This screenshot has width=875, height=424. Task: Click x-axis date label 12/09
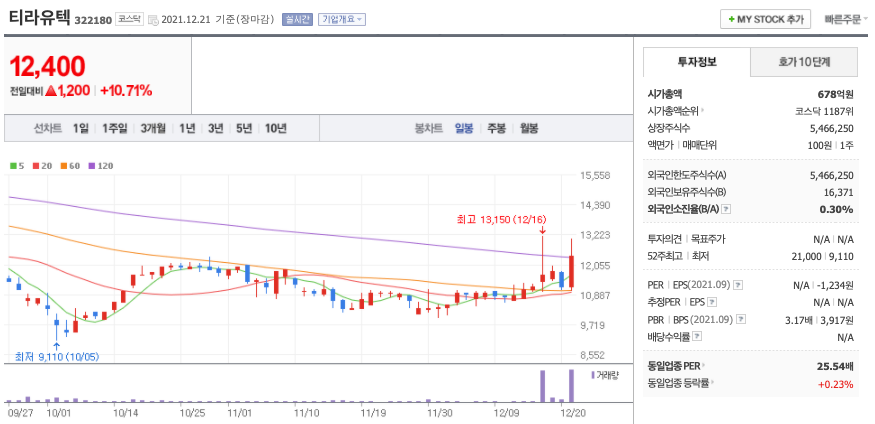click(507, 413)
